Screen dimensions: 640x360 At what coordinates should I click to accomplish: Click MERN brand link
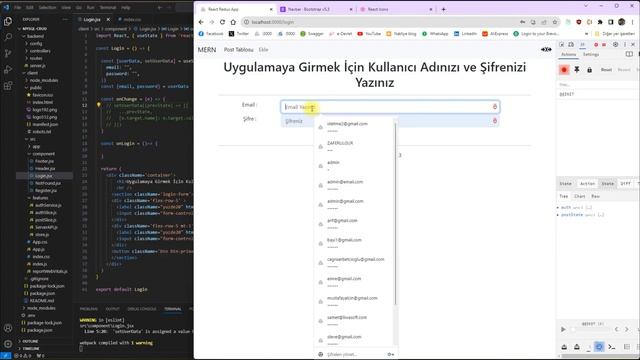click(207, 50)
